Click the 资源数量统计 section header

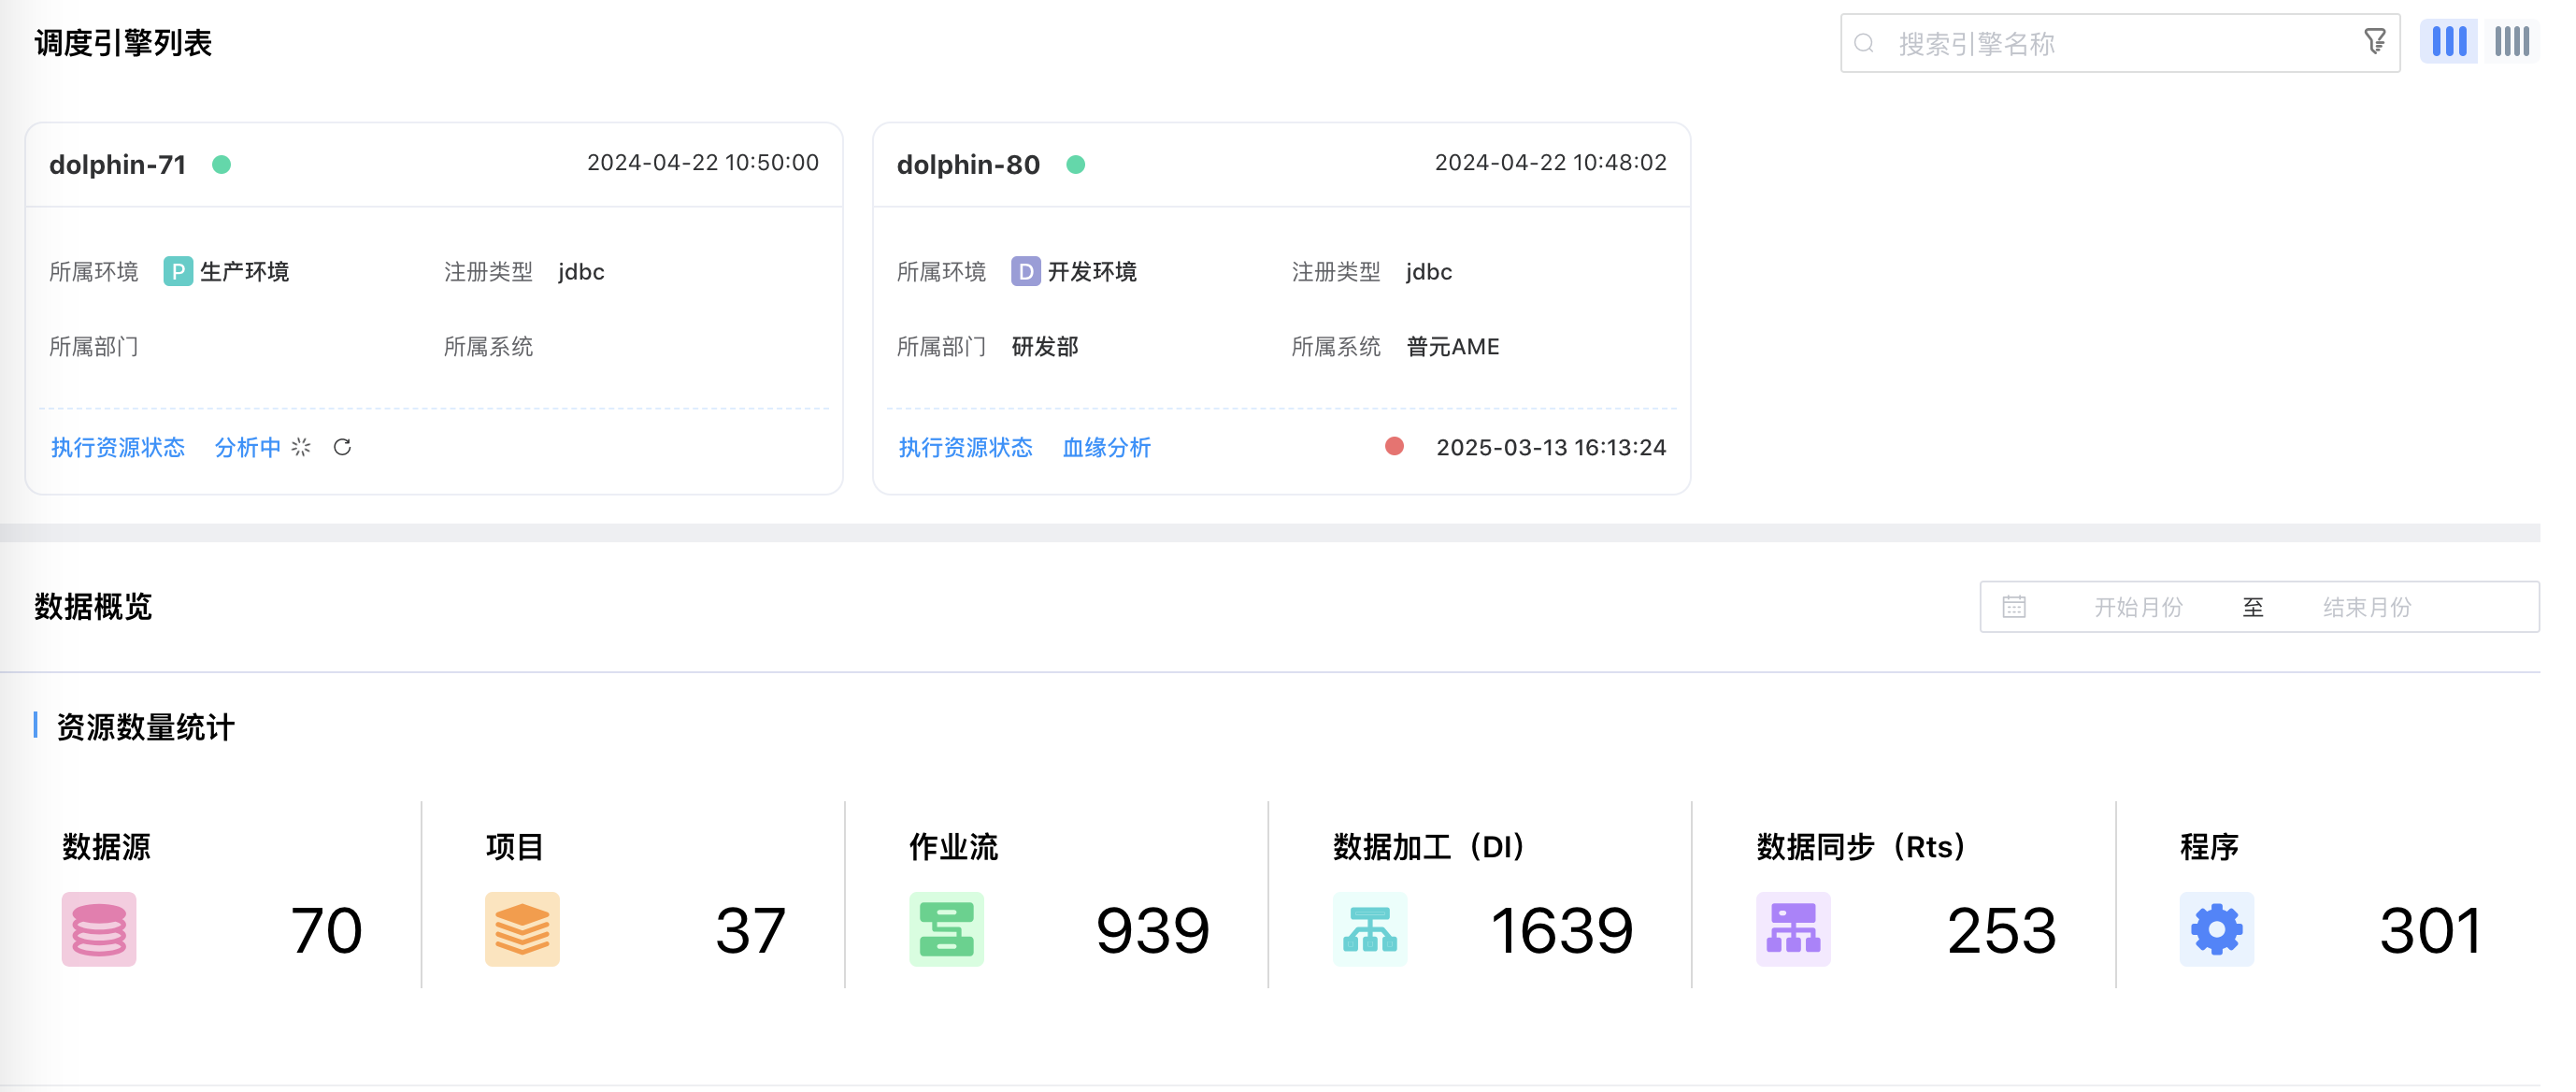(144, 728)
